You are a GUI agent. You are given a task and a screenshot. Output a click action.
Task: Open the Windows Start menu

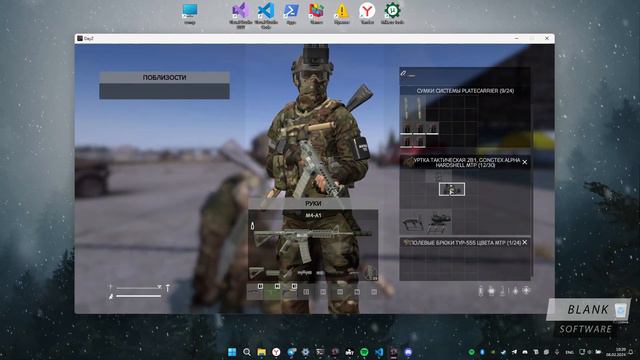tap(232, 352)
